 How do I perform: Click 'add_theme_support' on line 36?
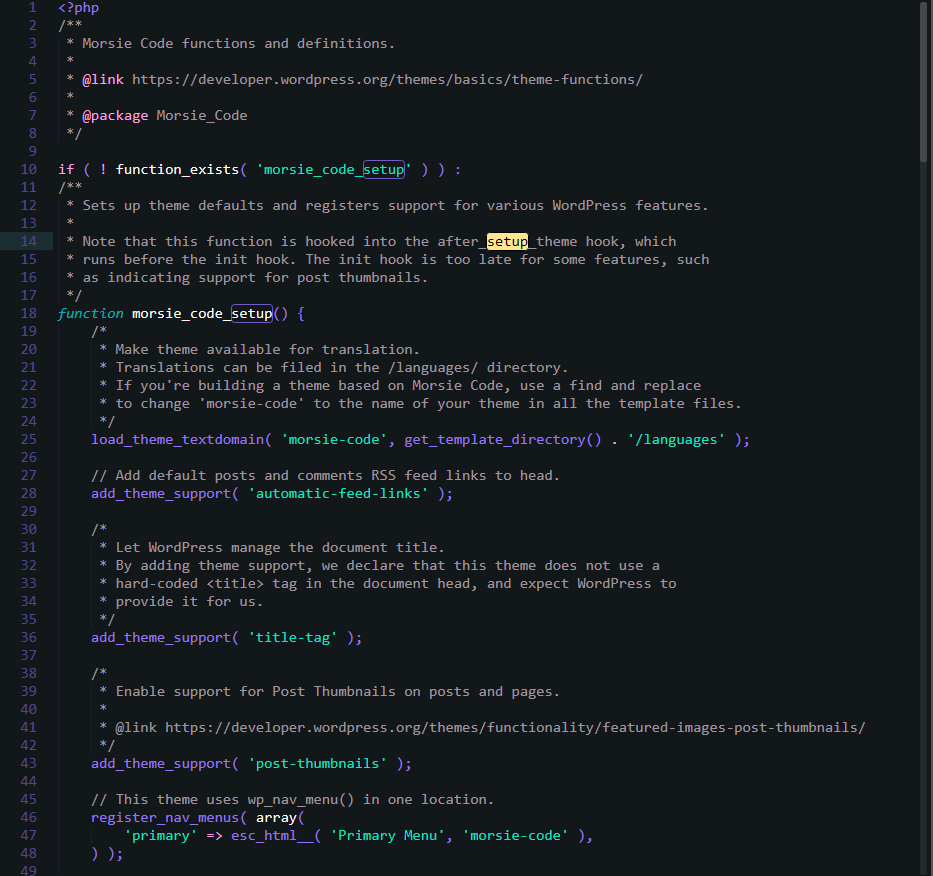click(161, 638)
